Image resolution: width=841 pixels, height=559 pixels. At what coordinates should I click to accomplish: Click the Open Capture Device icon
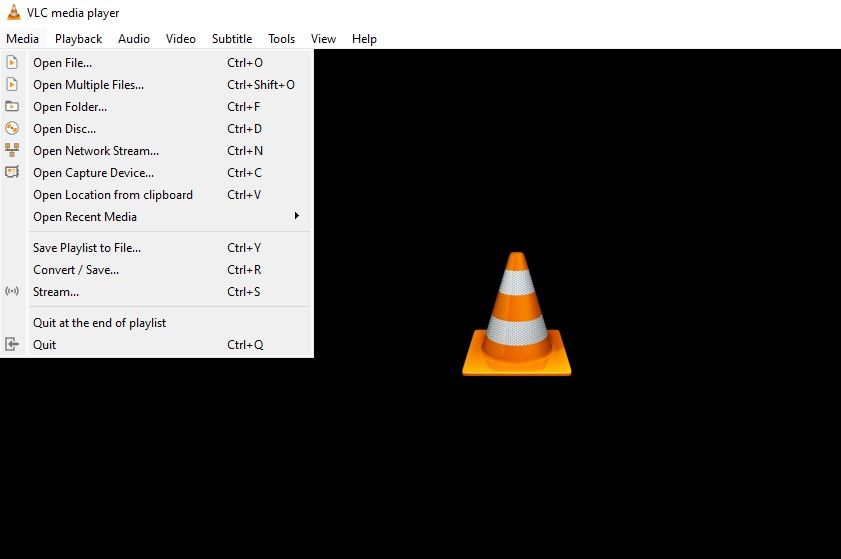[x=12, y=172]
